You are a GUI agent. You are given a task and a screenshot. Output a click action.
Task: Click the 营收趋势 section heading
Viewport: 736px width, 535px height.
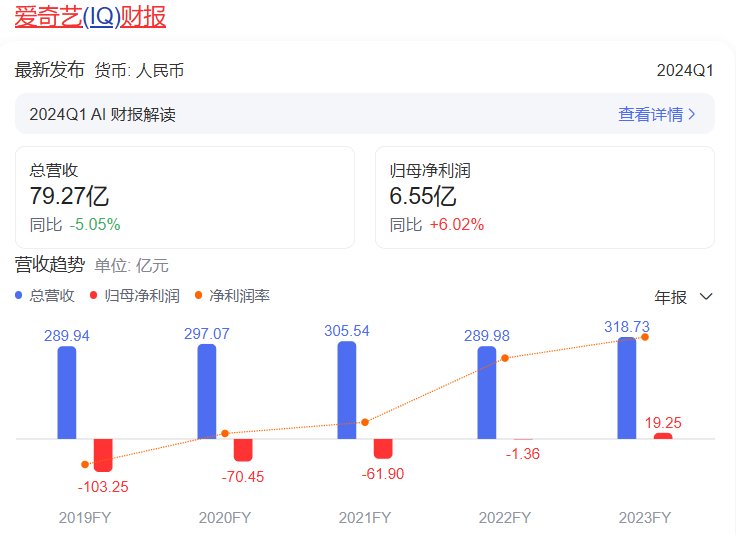point(49,265)
